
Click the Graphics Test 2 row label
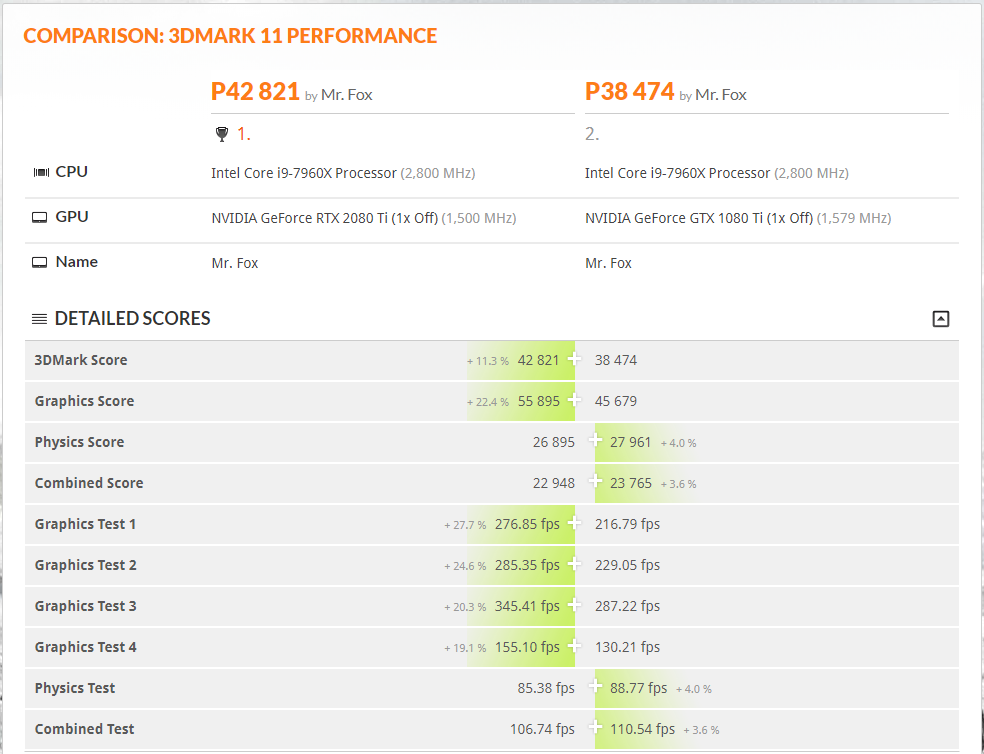click(85, 565)
